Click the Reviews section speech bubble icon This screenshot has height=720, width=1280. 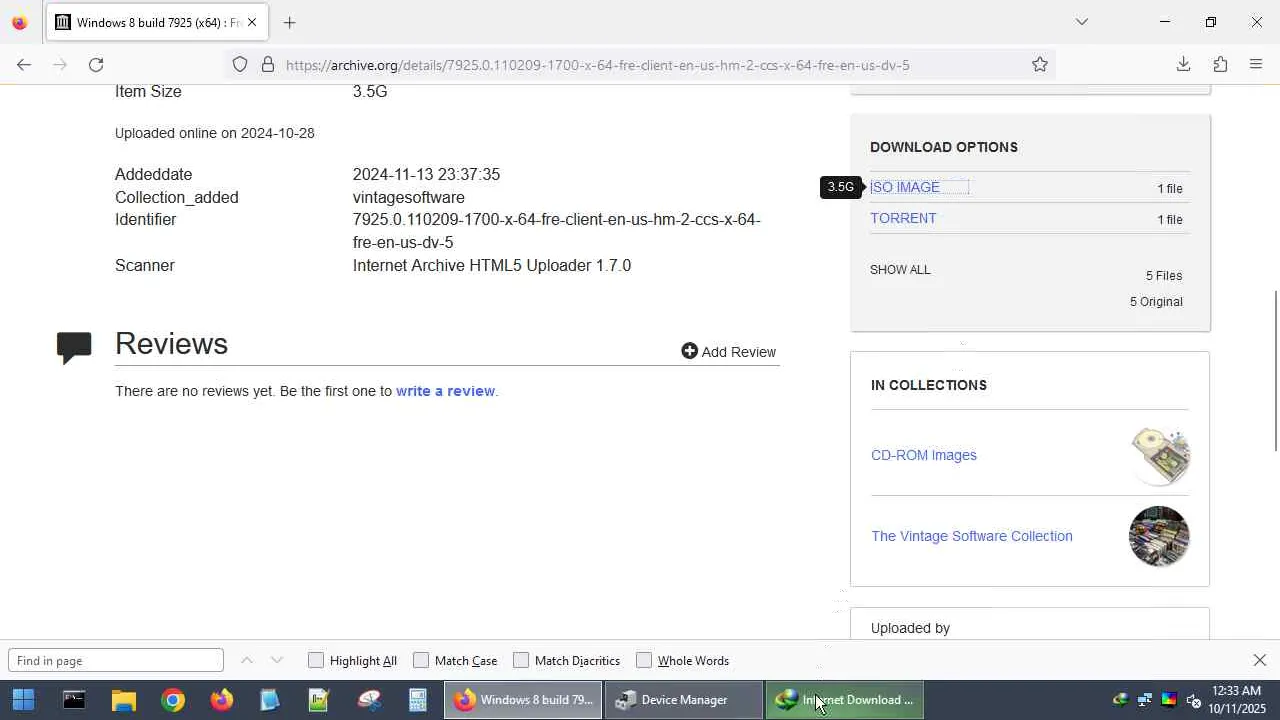[74, 347]
